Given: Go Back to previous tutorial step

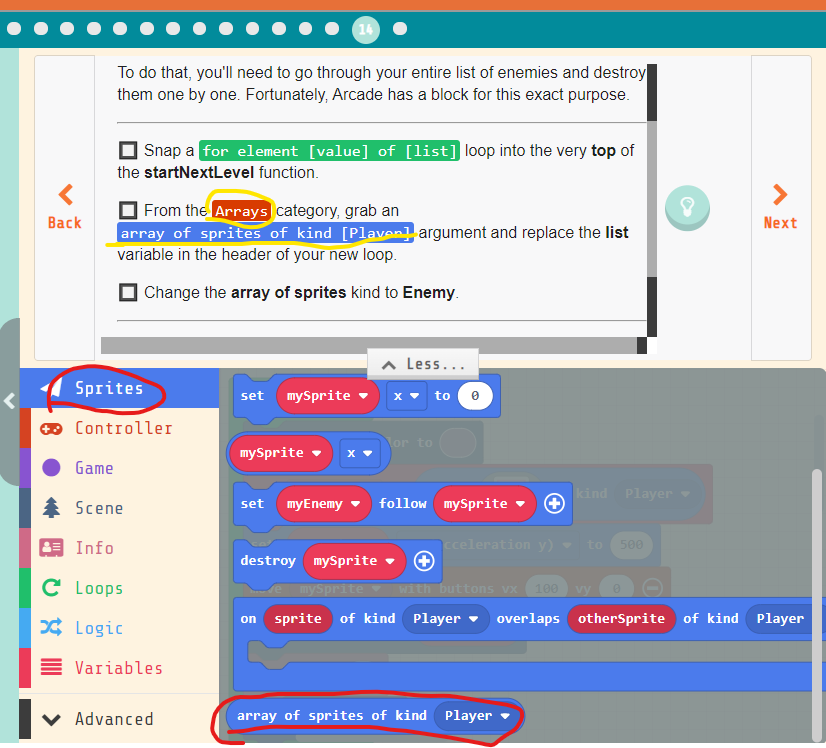Looking at the screenshot, I should [x=65, y=208].
